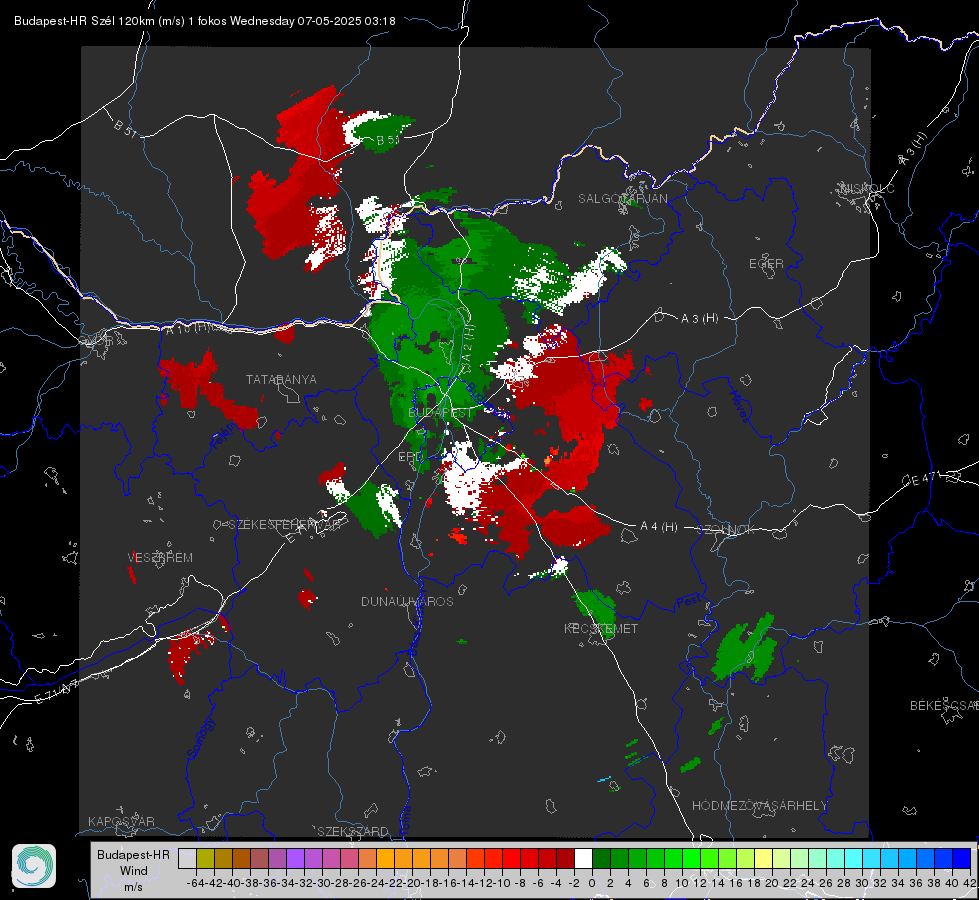Select the SZÉKESFEHÉRVÁR city label
979x900 pixels.
[x=286, y=525]
